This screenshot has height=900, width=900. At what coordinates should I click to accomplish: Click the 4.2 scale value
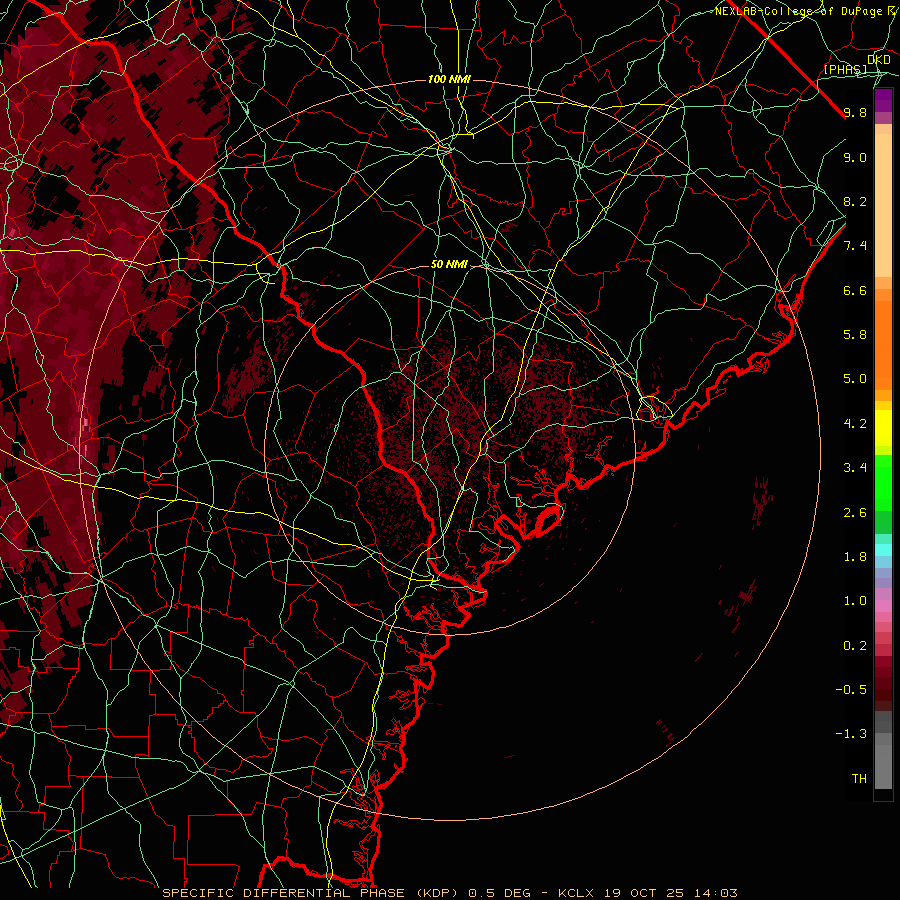pos(855,424)
